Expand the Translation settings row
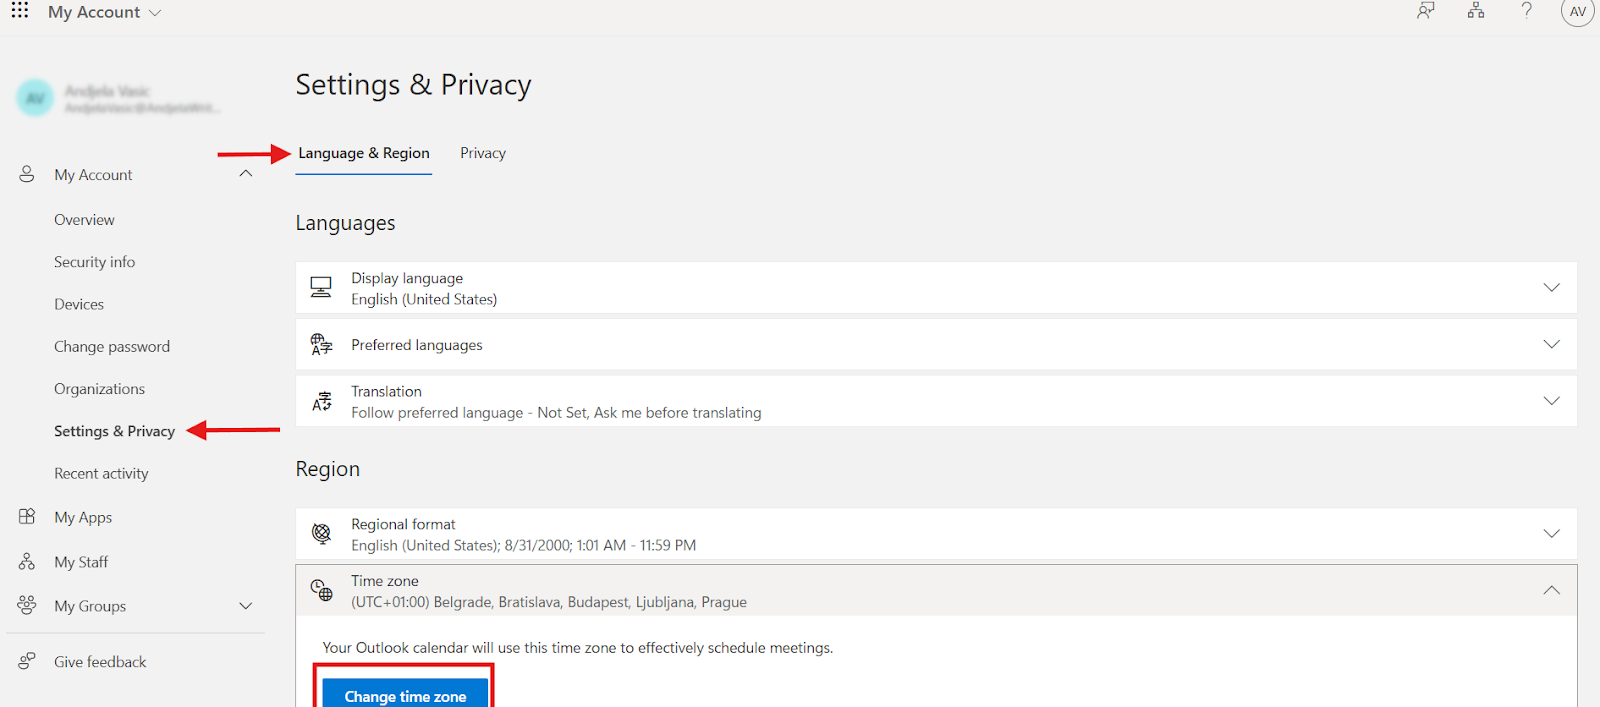Image resolution: width=1600 pixels, height=707 pixels. (x=1551, y=401)
